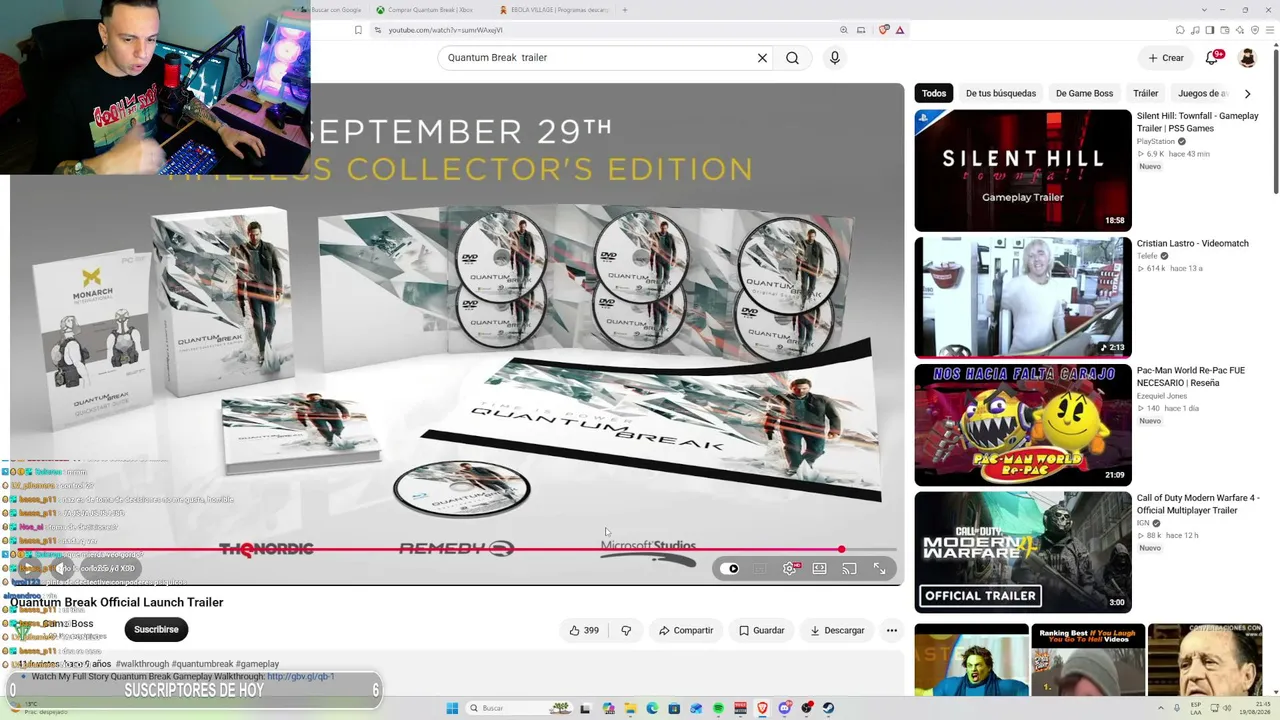1280x720 pixels.
Task: Click the Suscribirse button
Action: point(156,630)
